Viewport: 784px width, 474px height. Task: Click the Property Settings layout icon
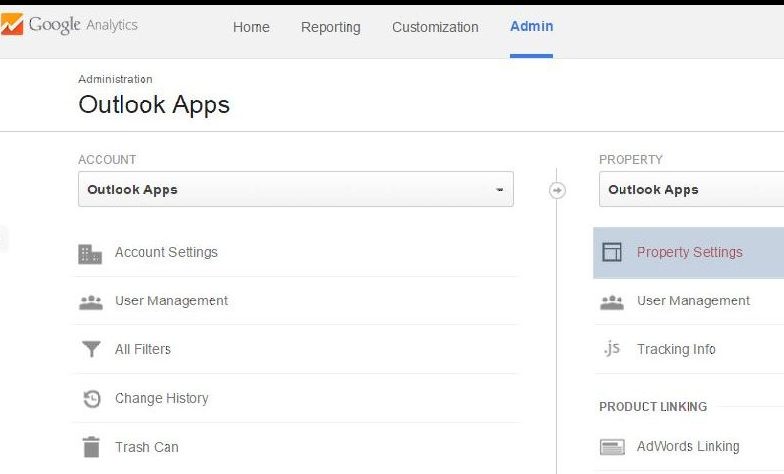[x=612, y=252]
